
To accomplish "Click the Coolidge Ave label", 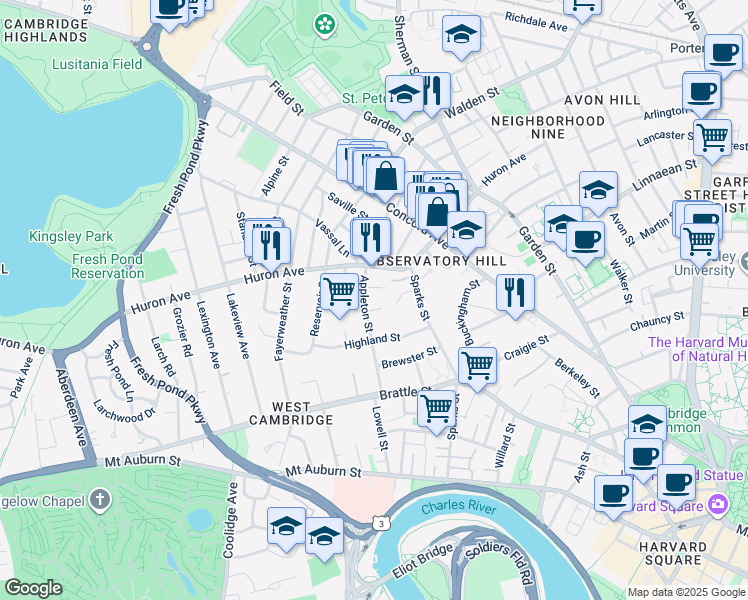I will (230, 520).
